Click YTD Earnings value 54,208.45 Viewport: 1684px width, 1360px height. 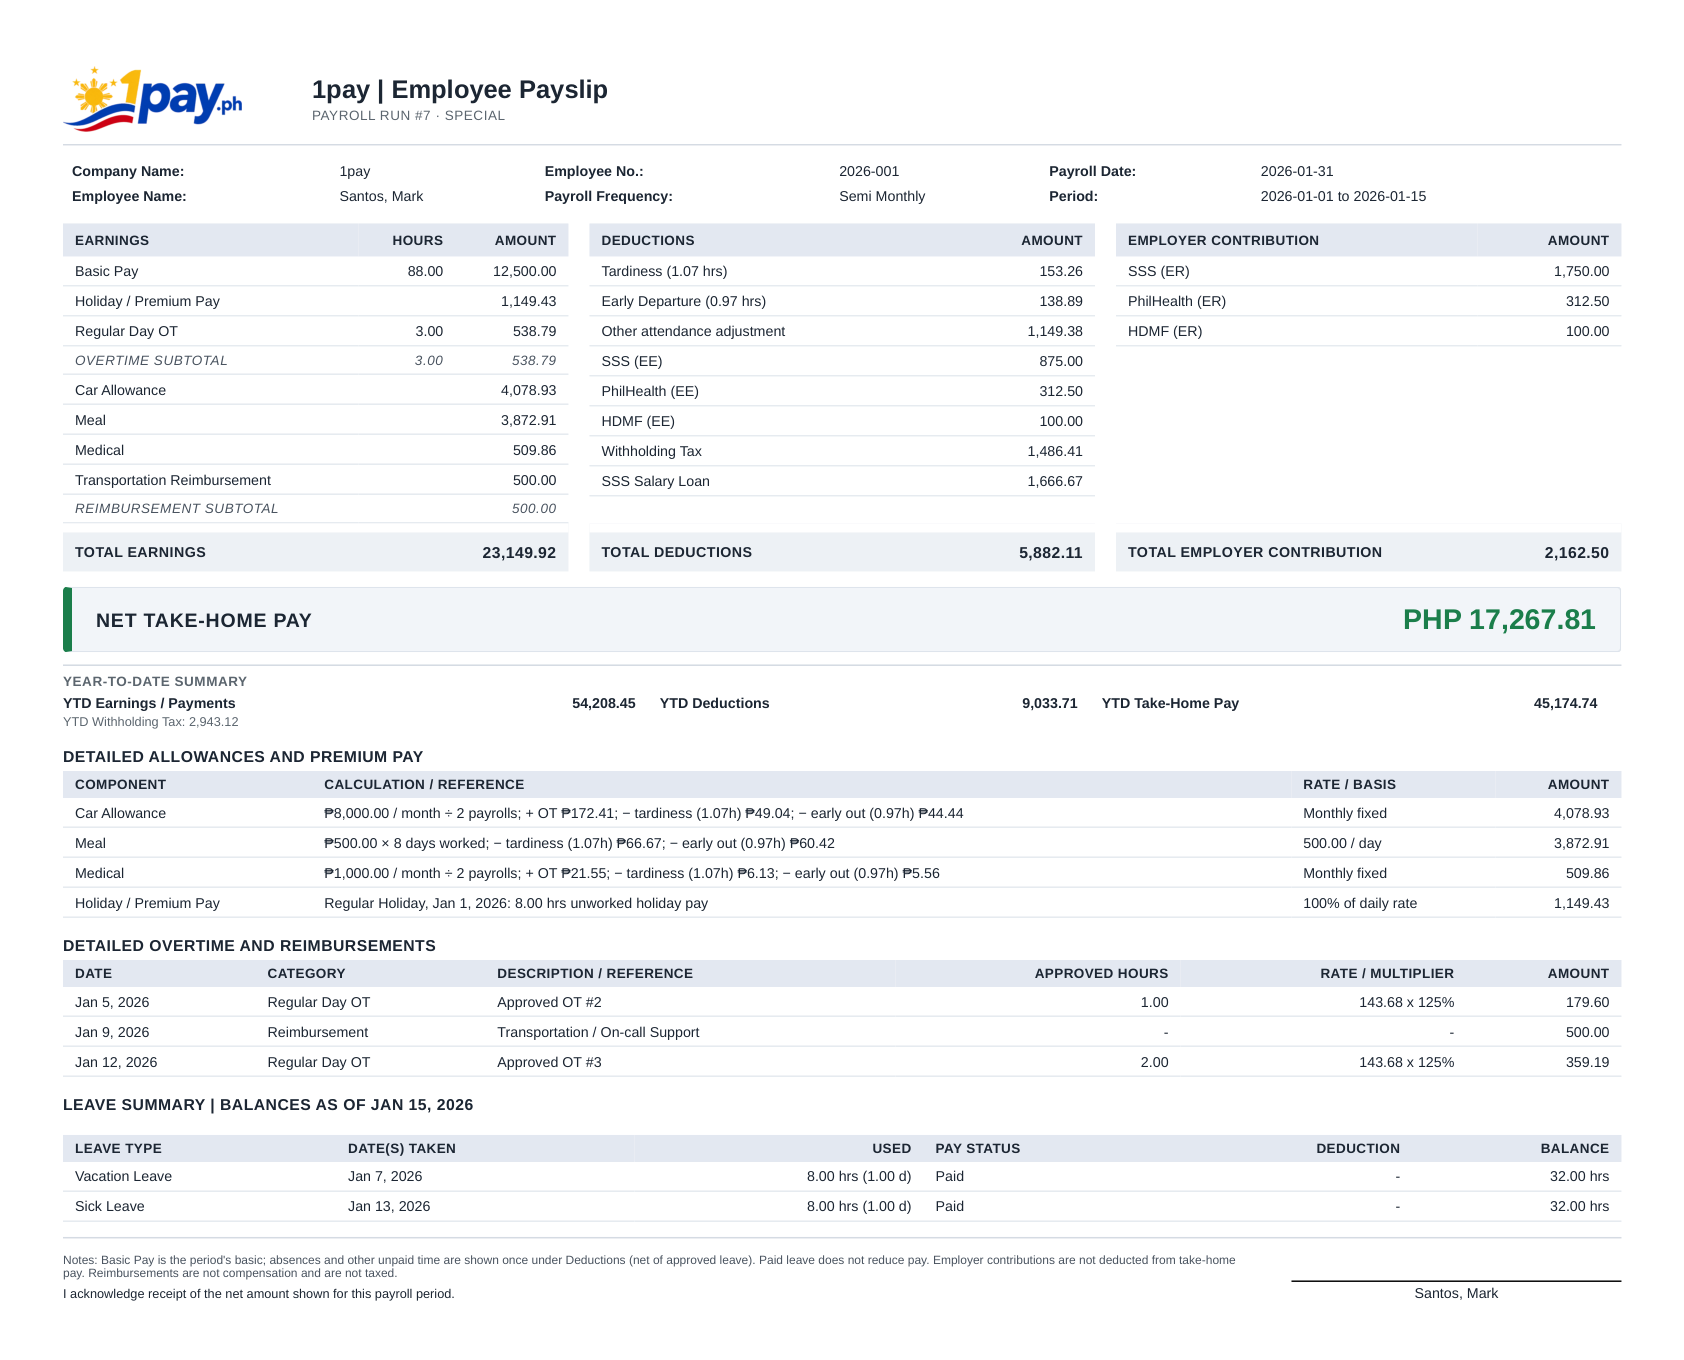[603, 703]
